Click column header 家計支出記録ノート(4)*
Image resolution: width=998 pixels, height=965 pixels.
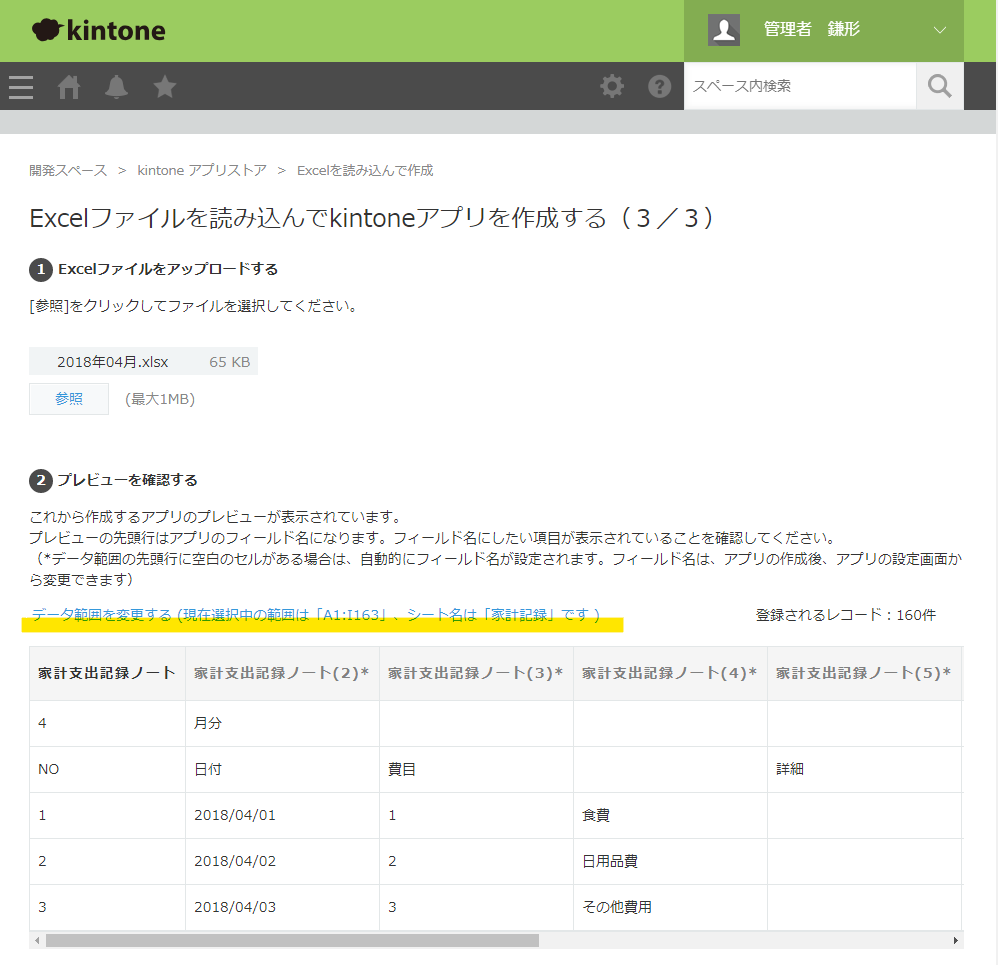pos(670,673)
